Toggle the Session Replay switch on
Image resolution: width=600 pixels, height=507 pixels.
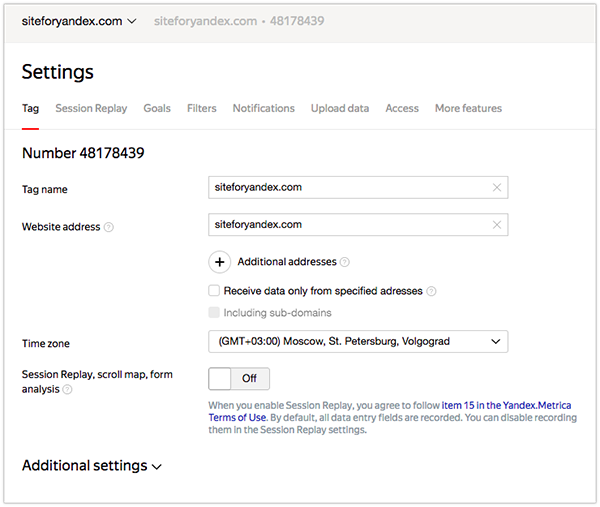click(238, 379)
